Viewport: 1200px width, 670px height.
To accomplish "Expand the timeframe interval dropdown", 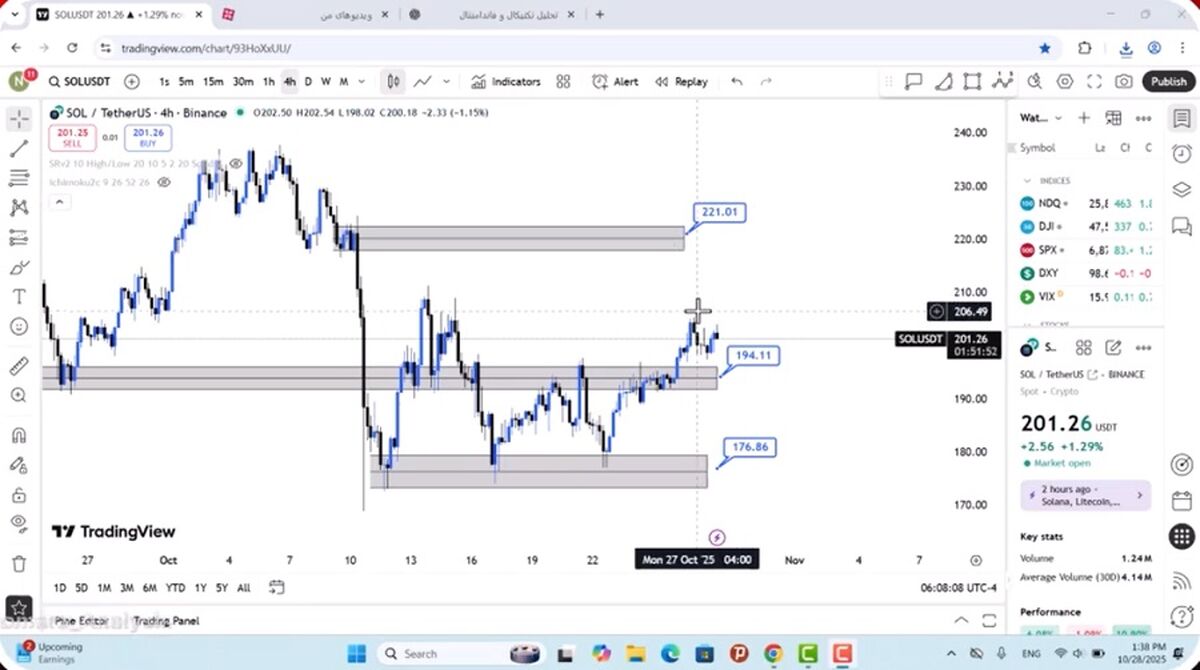I will click(362, 82).
